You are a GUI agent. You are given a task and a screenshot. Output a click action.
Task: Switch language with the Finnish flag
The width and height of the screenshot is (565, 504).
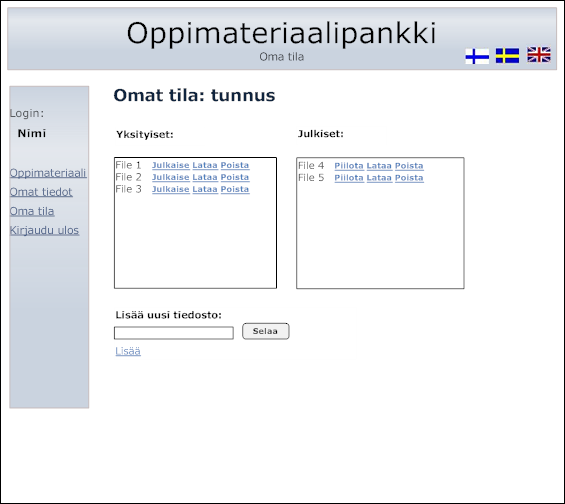[477, 57]
